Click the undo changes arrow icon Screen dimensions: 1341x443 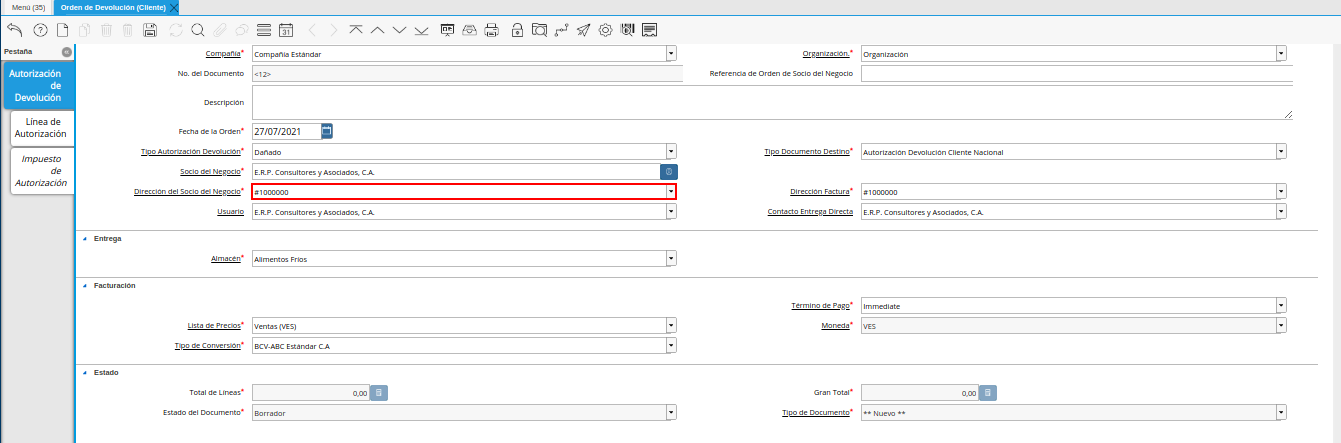(x=14, y=30)
